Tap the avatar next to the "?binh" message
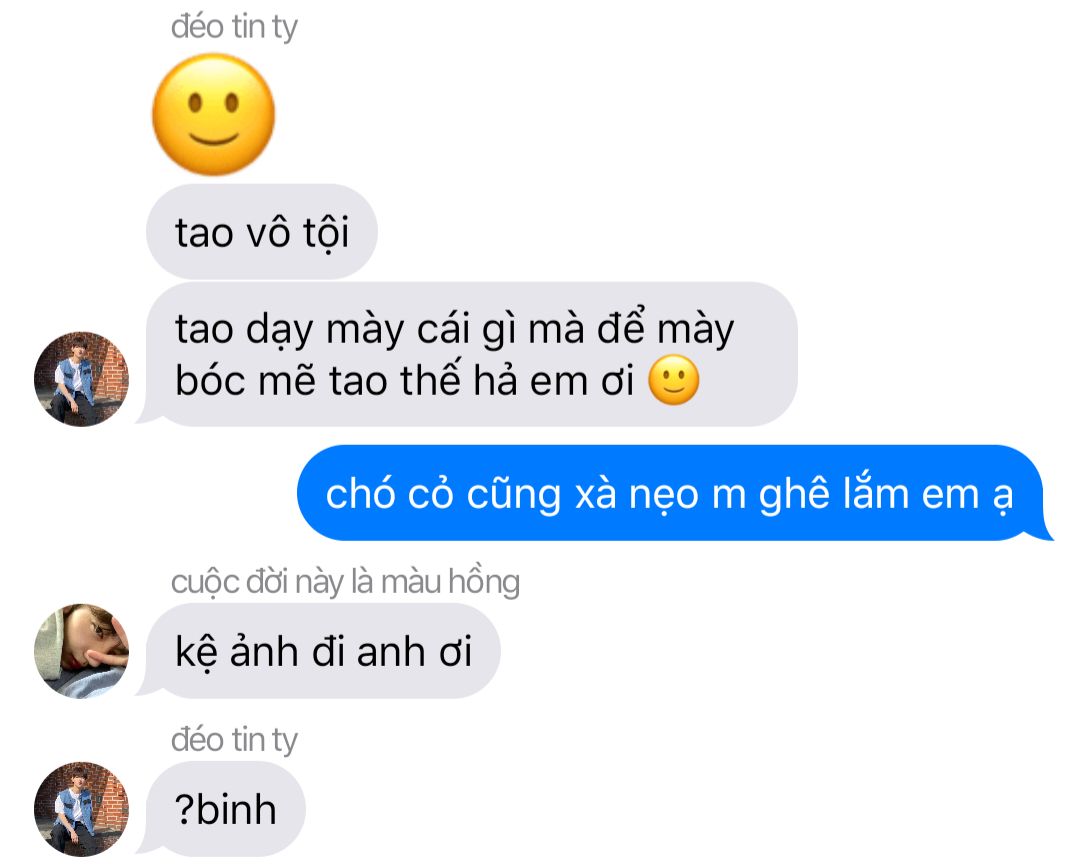Image resolution: width=1080 pixels, height=864 pixels. (81, 809)
